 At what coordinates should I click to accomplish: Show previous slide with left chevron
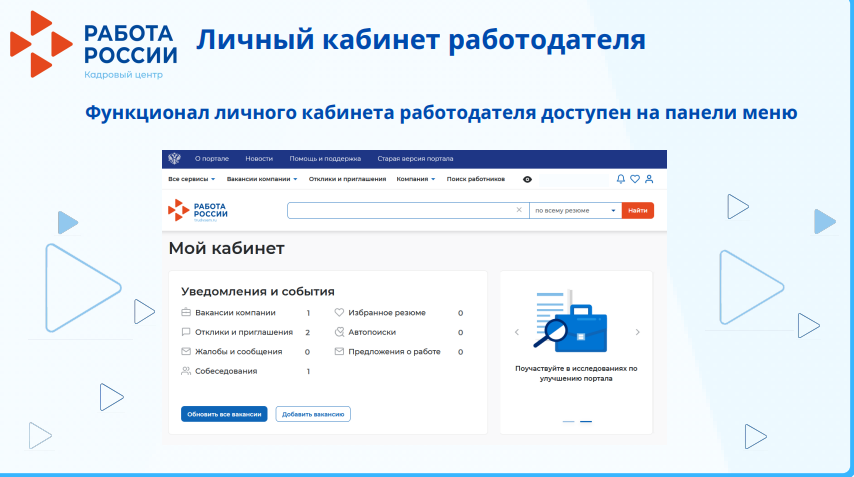click(x=517, y=332)
